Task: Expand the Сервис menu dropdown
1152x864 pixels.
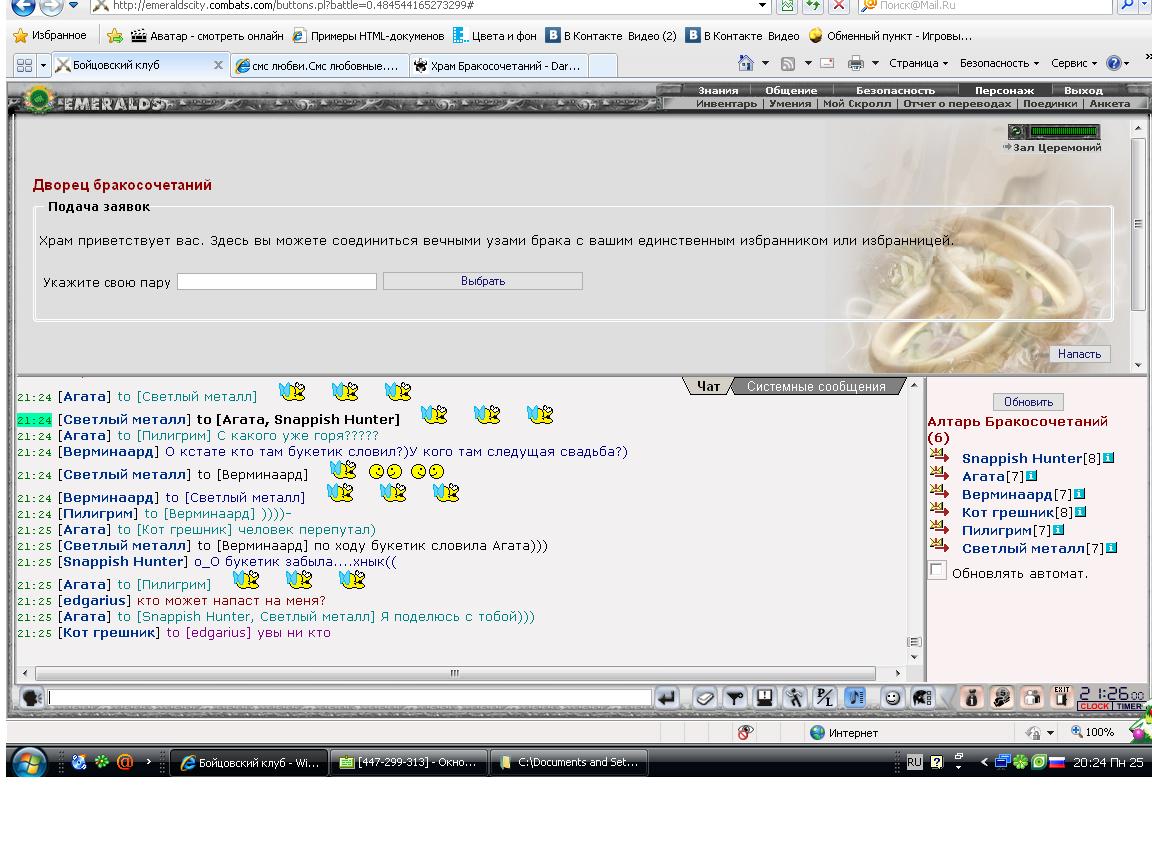Action: [1073, 63]
